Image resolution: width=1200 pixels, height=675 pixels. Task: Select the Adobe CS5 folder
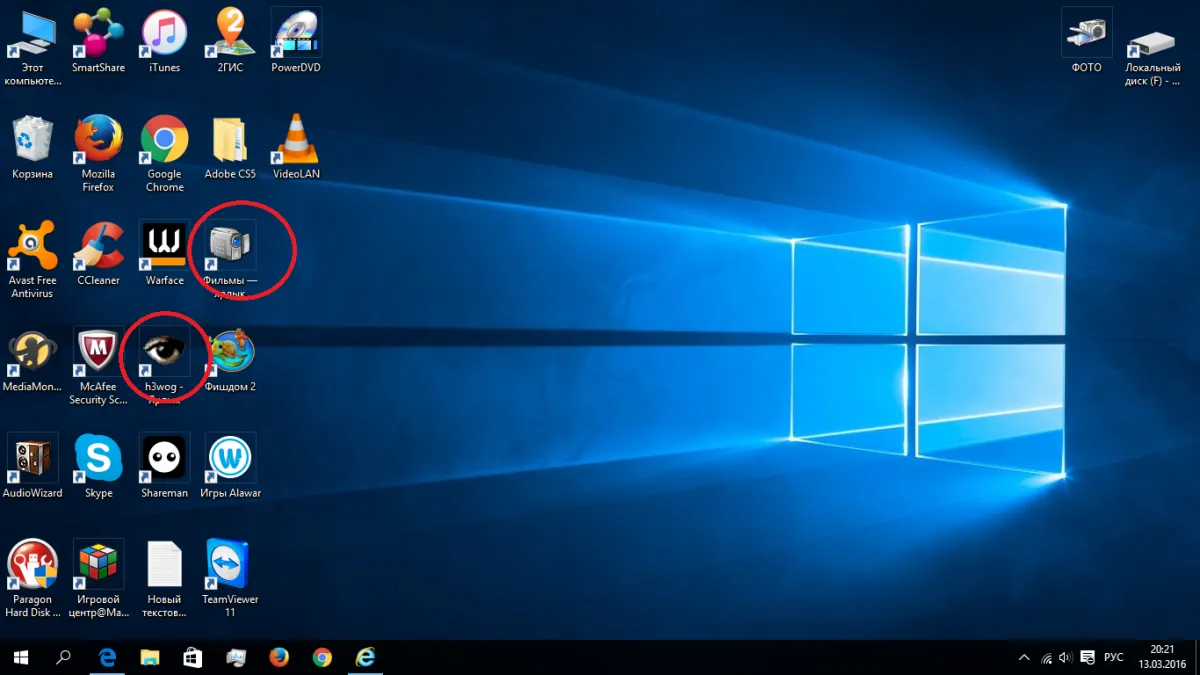[x=230, y=146]
